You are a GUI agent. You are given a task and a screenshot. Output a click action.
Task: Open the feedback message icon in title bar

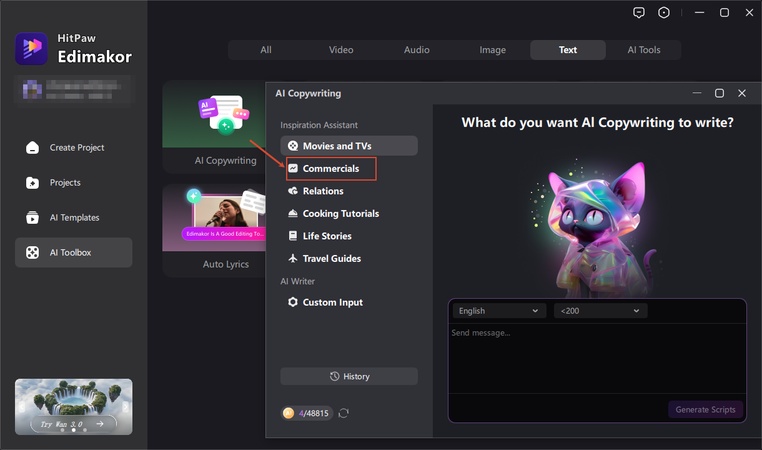(x=639, y=13)
